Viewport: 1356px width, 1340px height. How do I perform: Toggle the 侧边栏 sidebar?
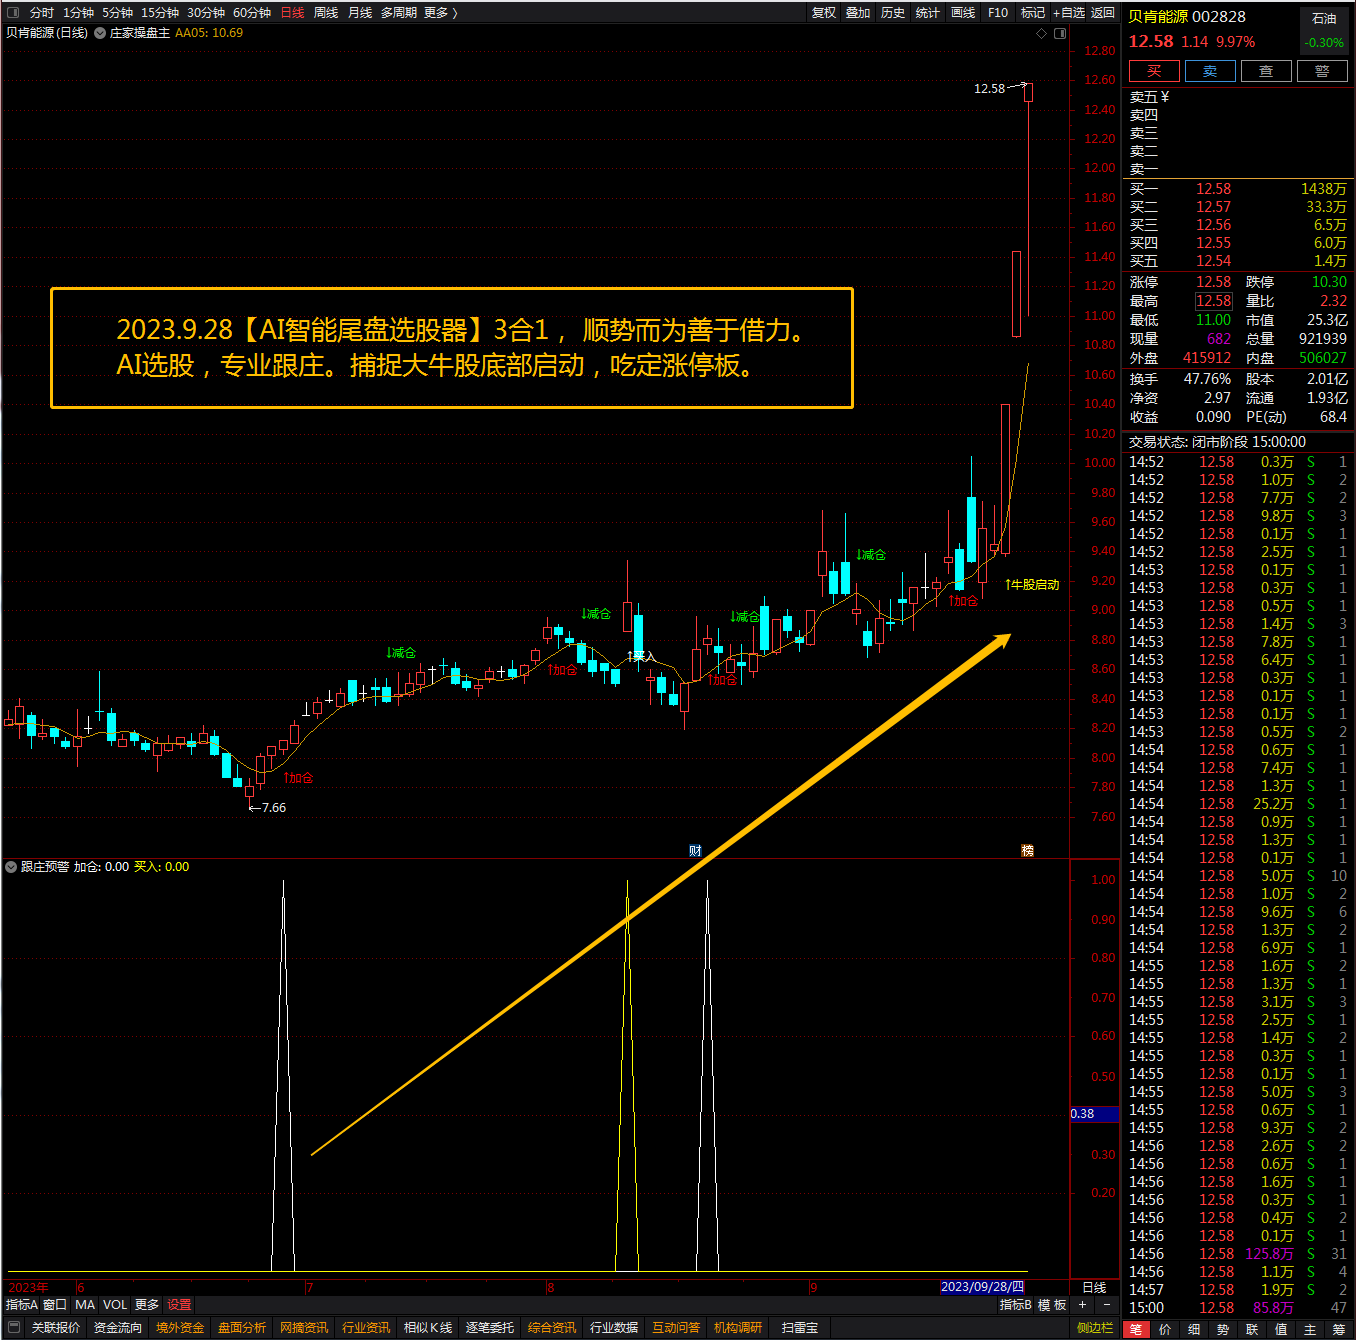tap(1095, 1328)
